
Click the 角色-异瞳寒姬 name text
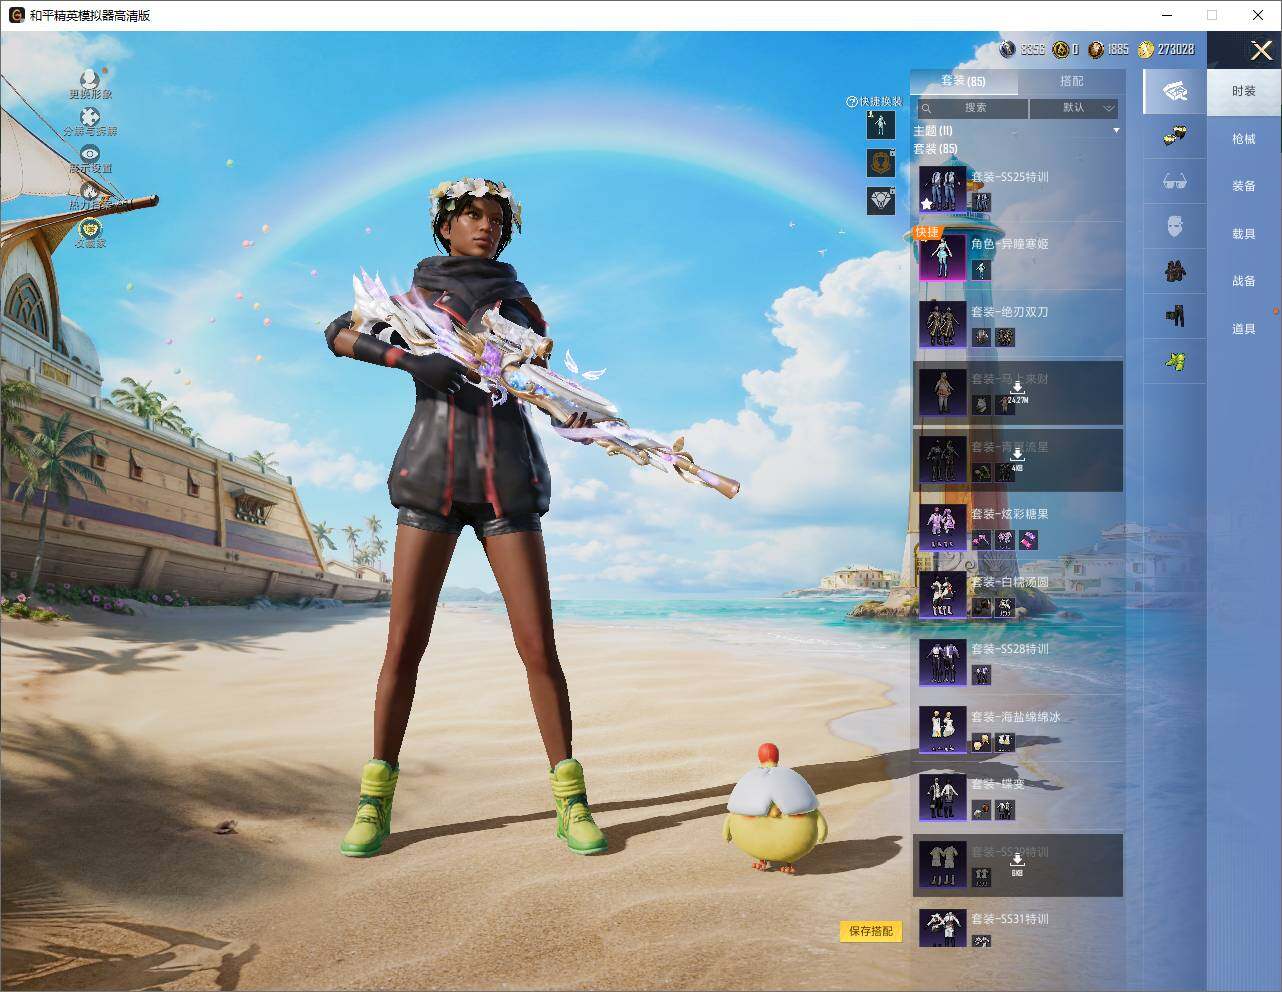(x=1010, y=244)
